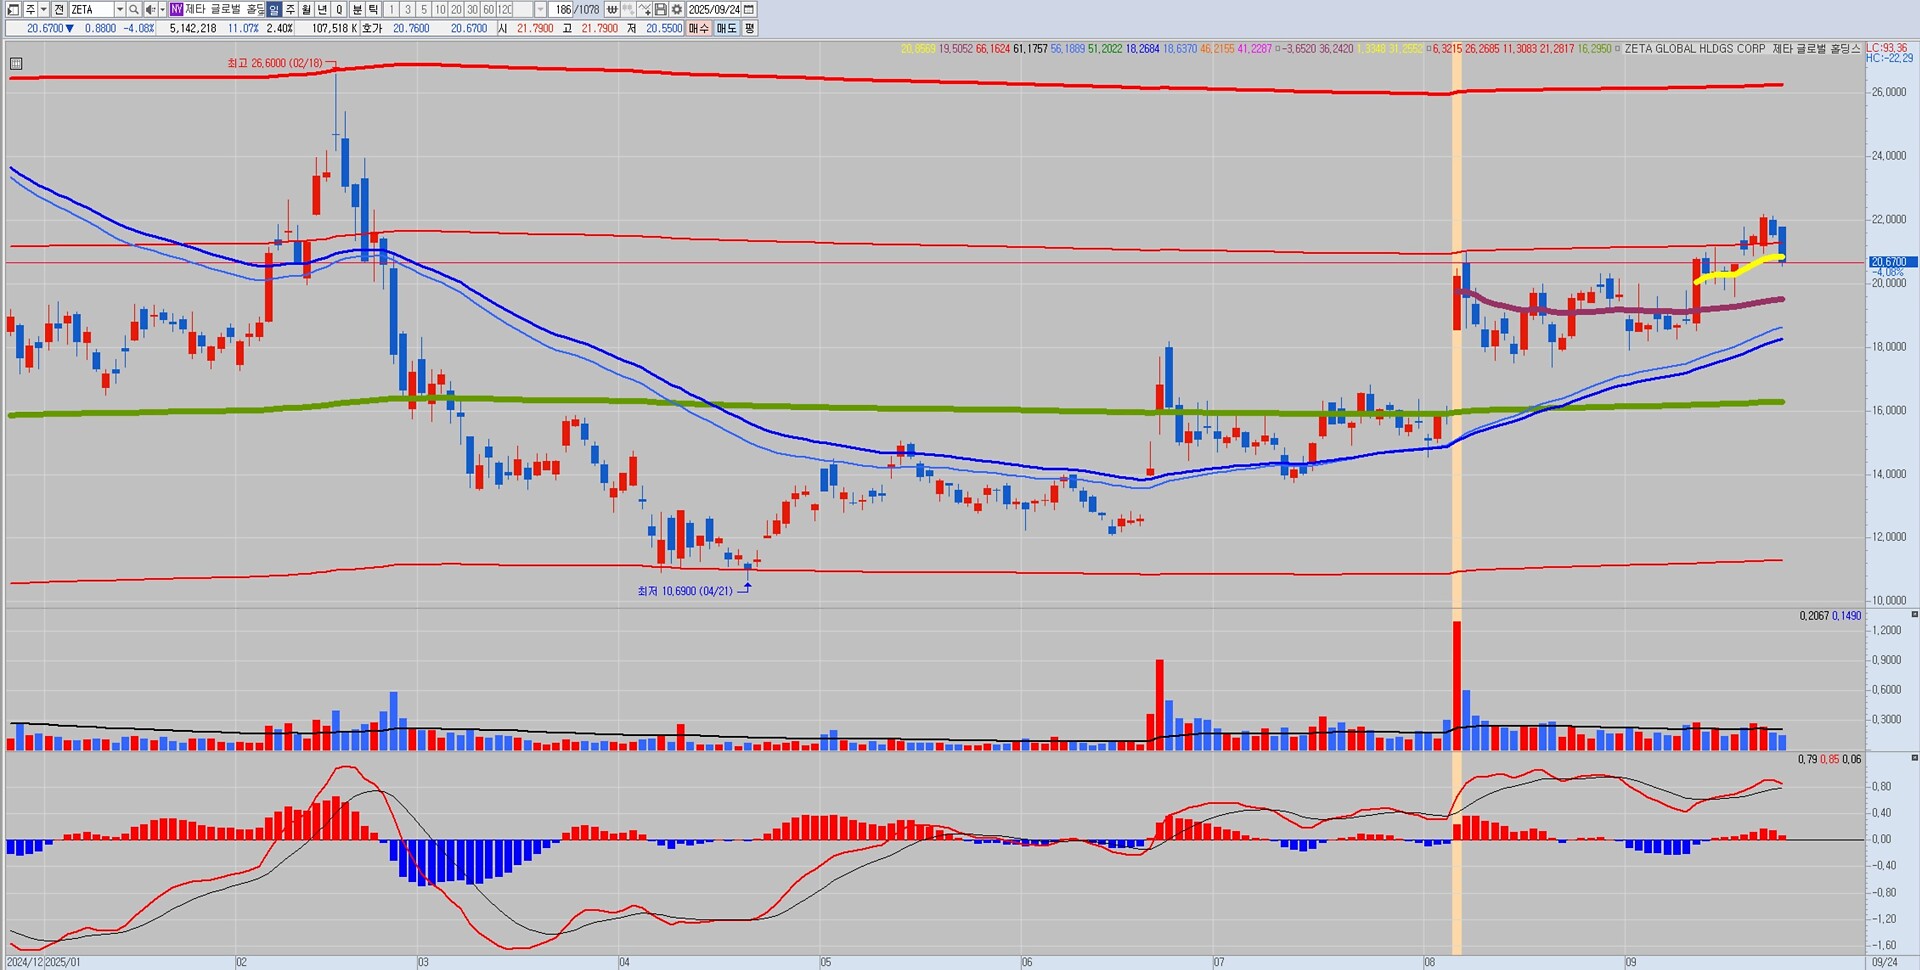Click the speaker sound icon in toolbar
This screenshot has height=970, width=1920.
[150, 9]
